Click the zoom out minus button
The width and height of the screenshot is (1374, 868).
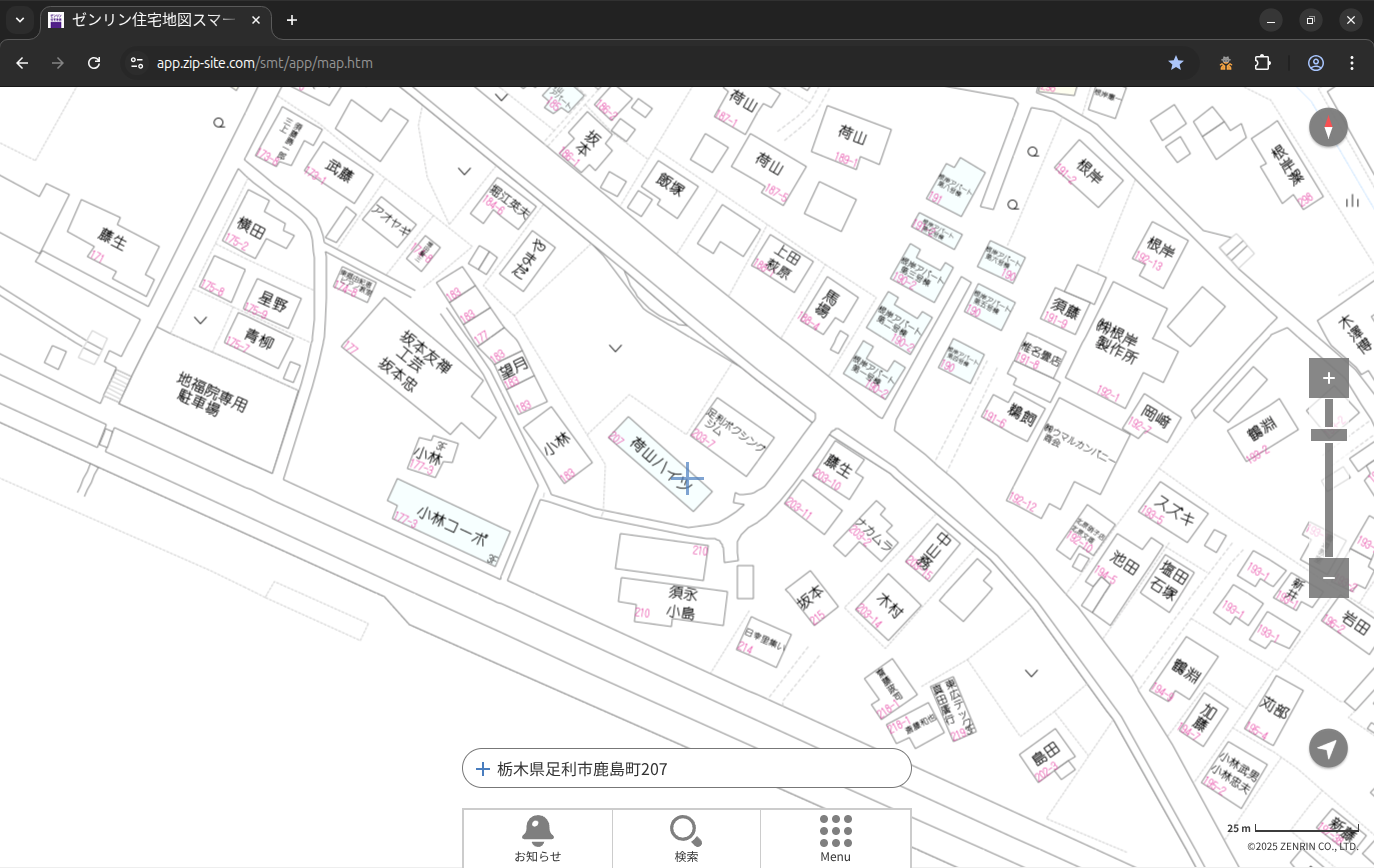[1328, 578]
